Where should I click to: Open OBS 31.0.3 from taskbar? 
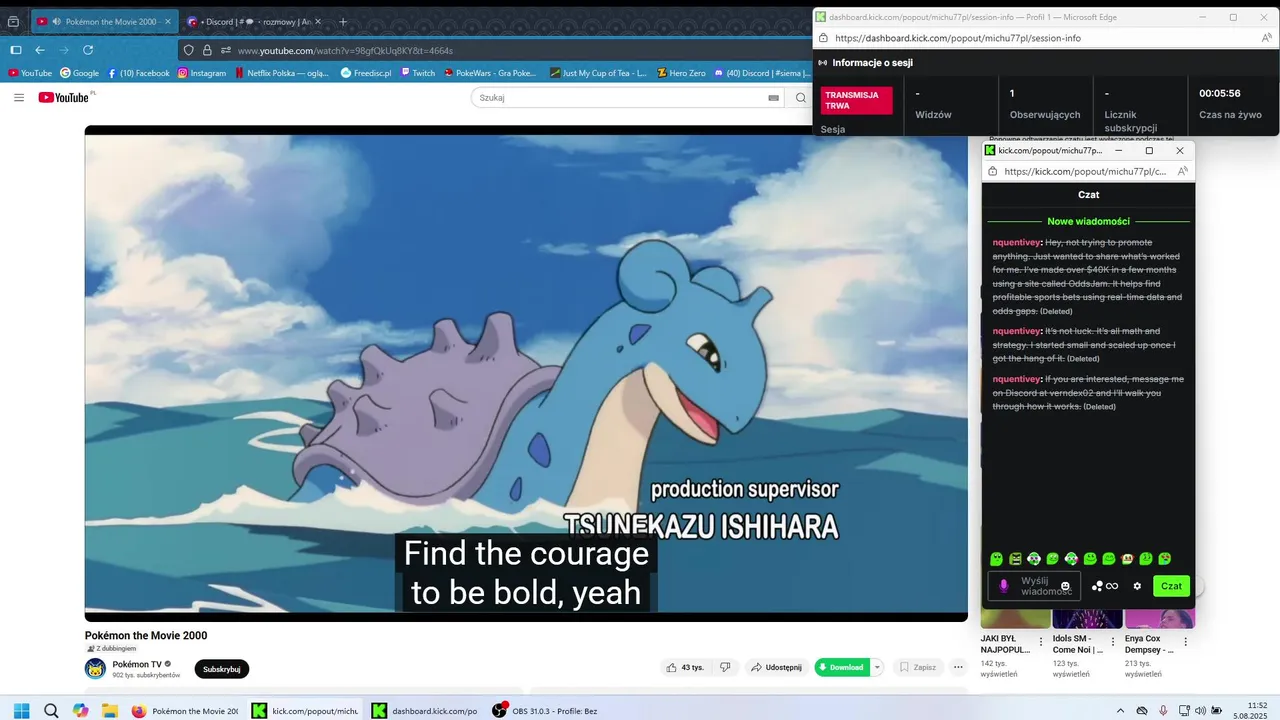click(x=545, y=711)
